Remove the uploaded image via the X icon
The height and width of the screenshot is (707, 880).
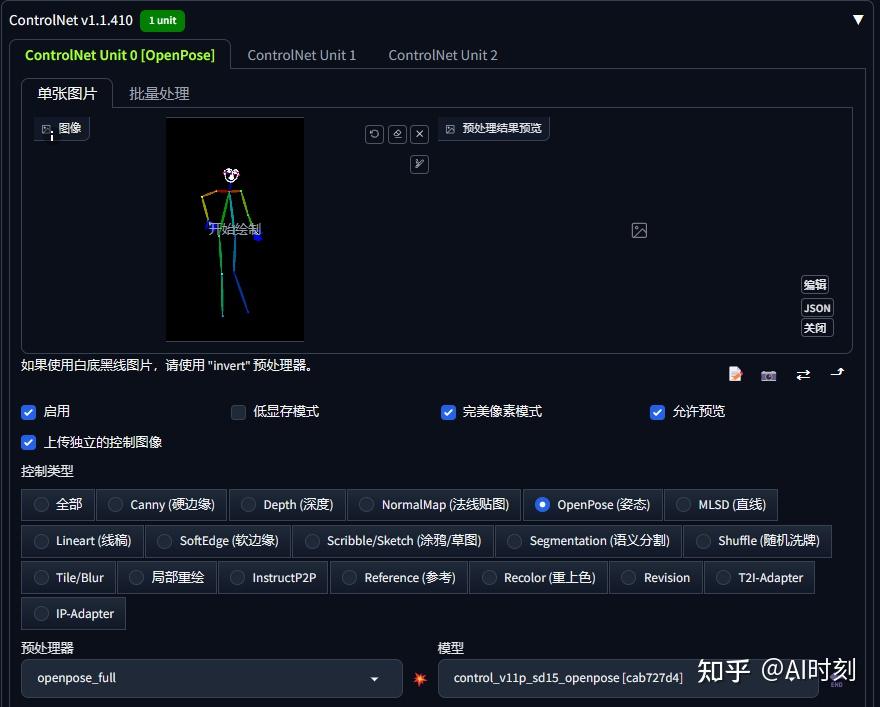pyautogui.click(x=419, y=133)
